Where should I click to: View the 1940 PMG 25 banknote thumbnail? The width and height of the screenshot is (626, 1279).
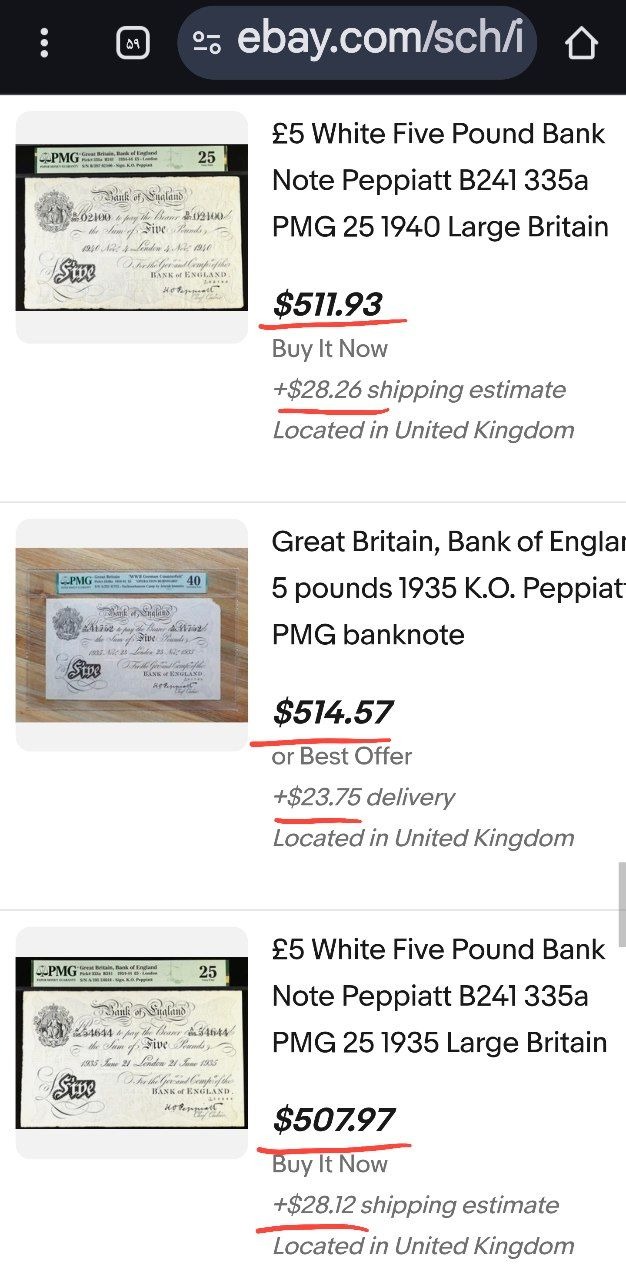[131, 227]
